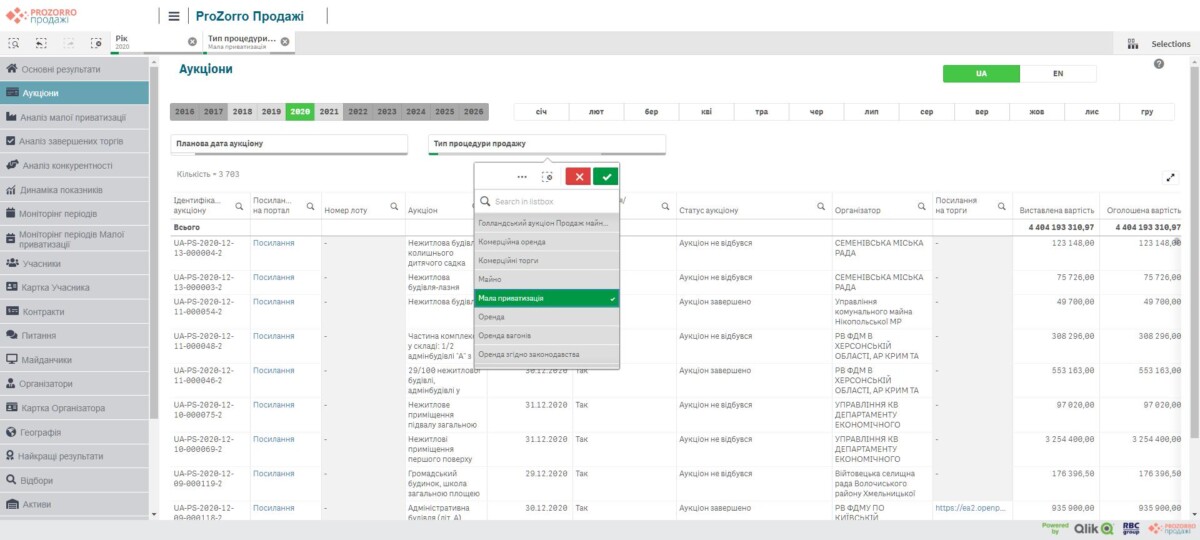This screenshot has height=540, width=1200.
Task: Remove the Рік 2020 selection
Action: click(192, 41)
